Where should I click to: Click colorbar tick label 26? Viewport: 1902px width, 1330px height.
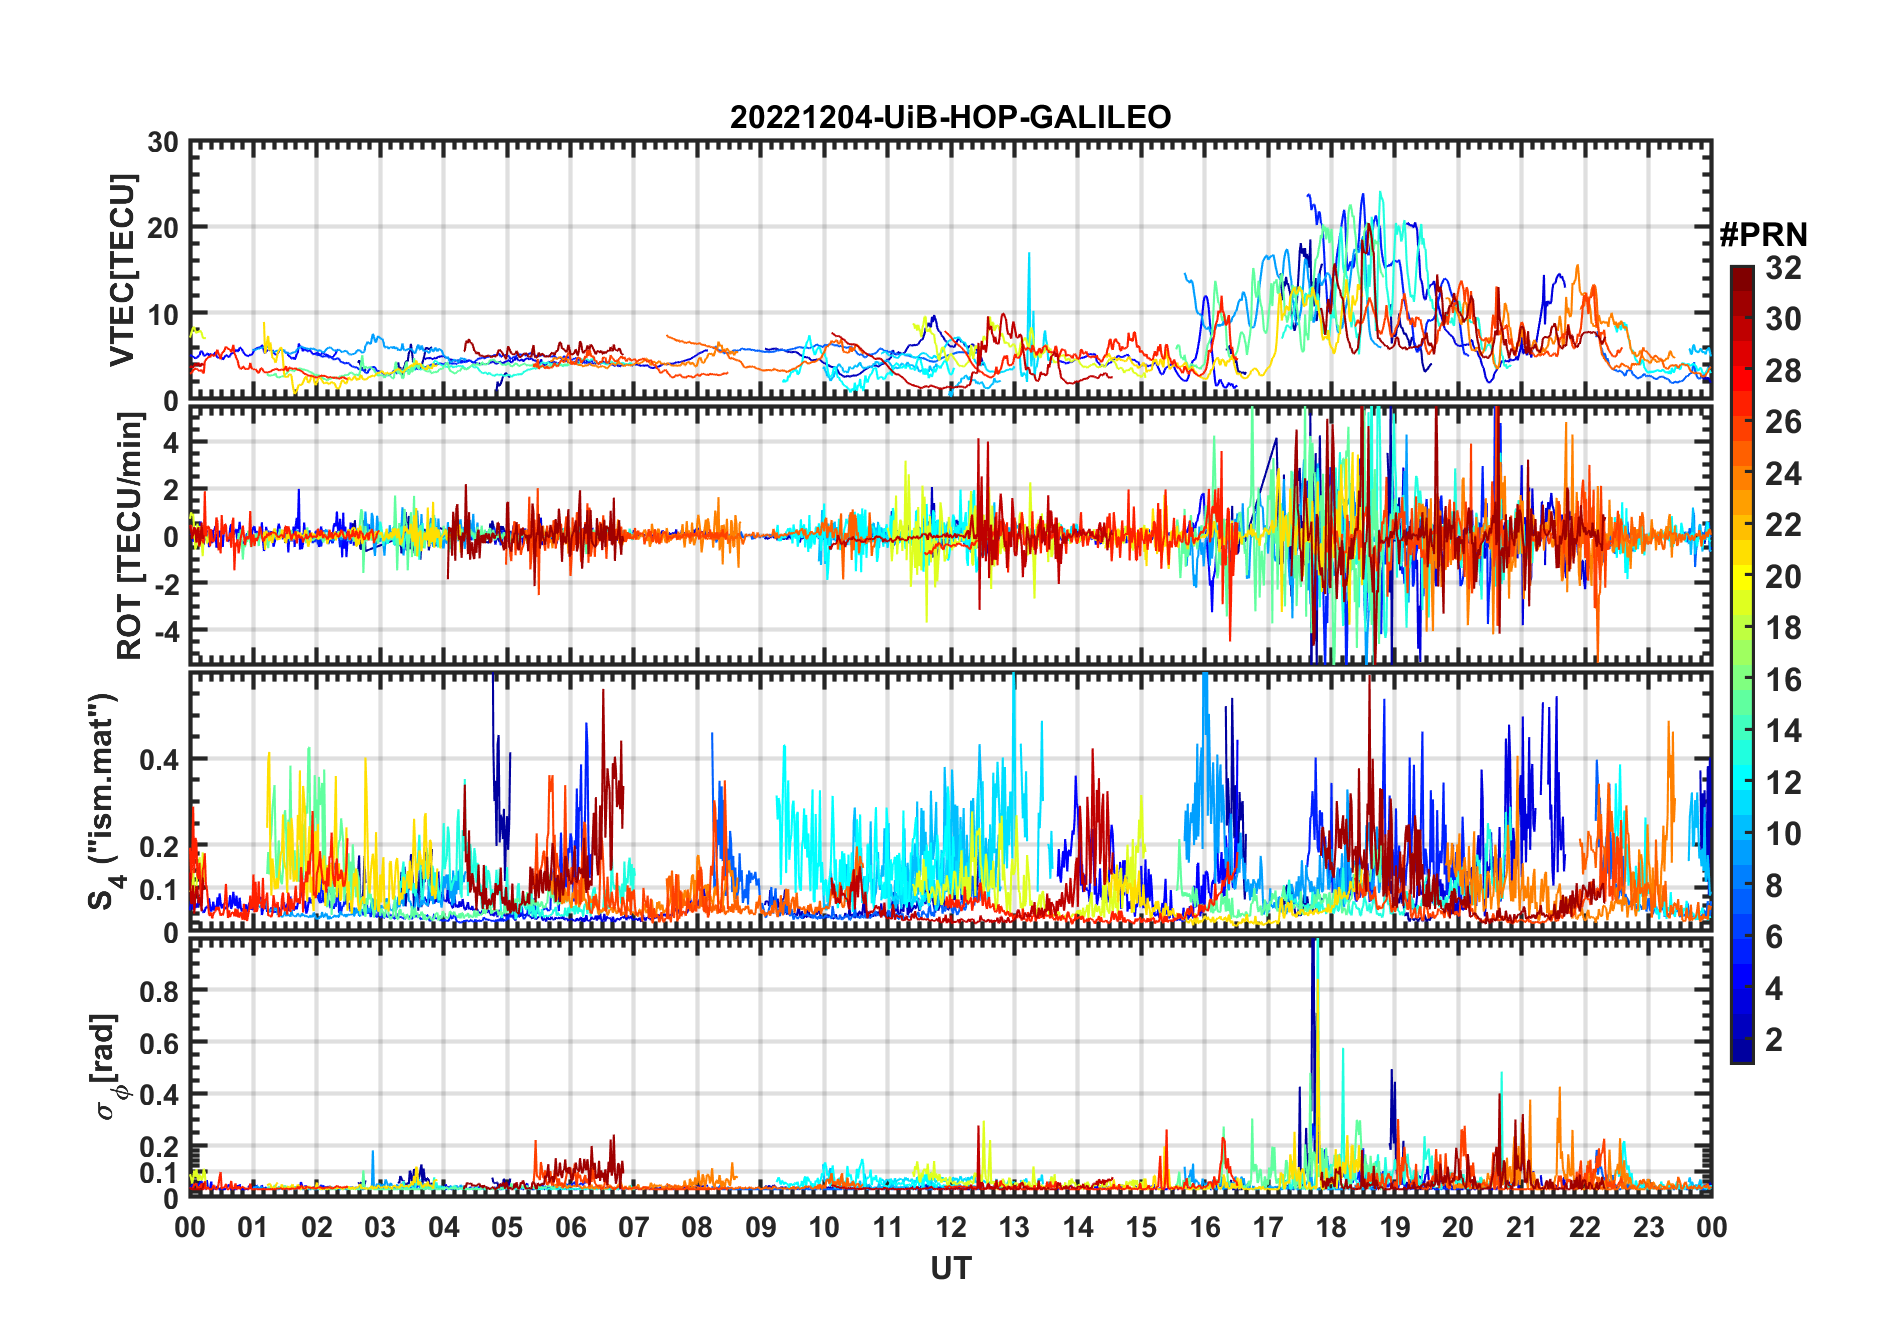(x=1783, y=422)
